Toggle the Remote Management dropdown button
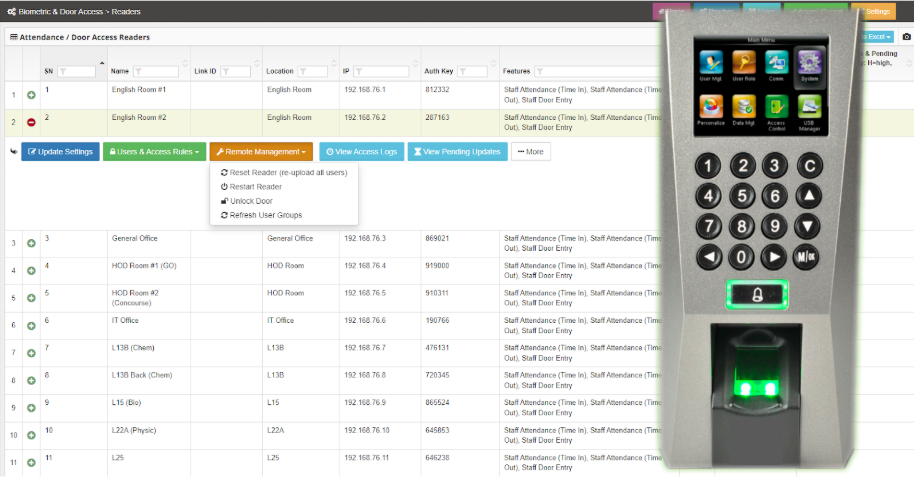Image resolution: width=914 pixels, height=481 pixels. click(x=261, y=152)
